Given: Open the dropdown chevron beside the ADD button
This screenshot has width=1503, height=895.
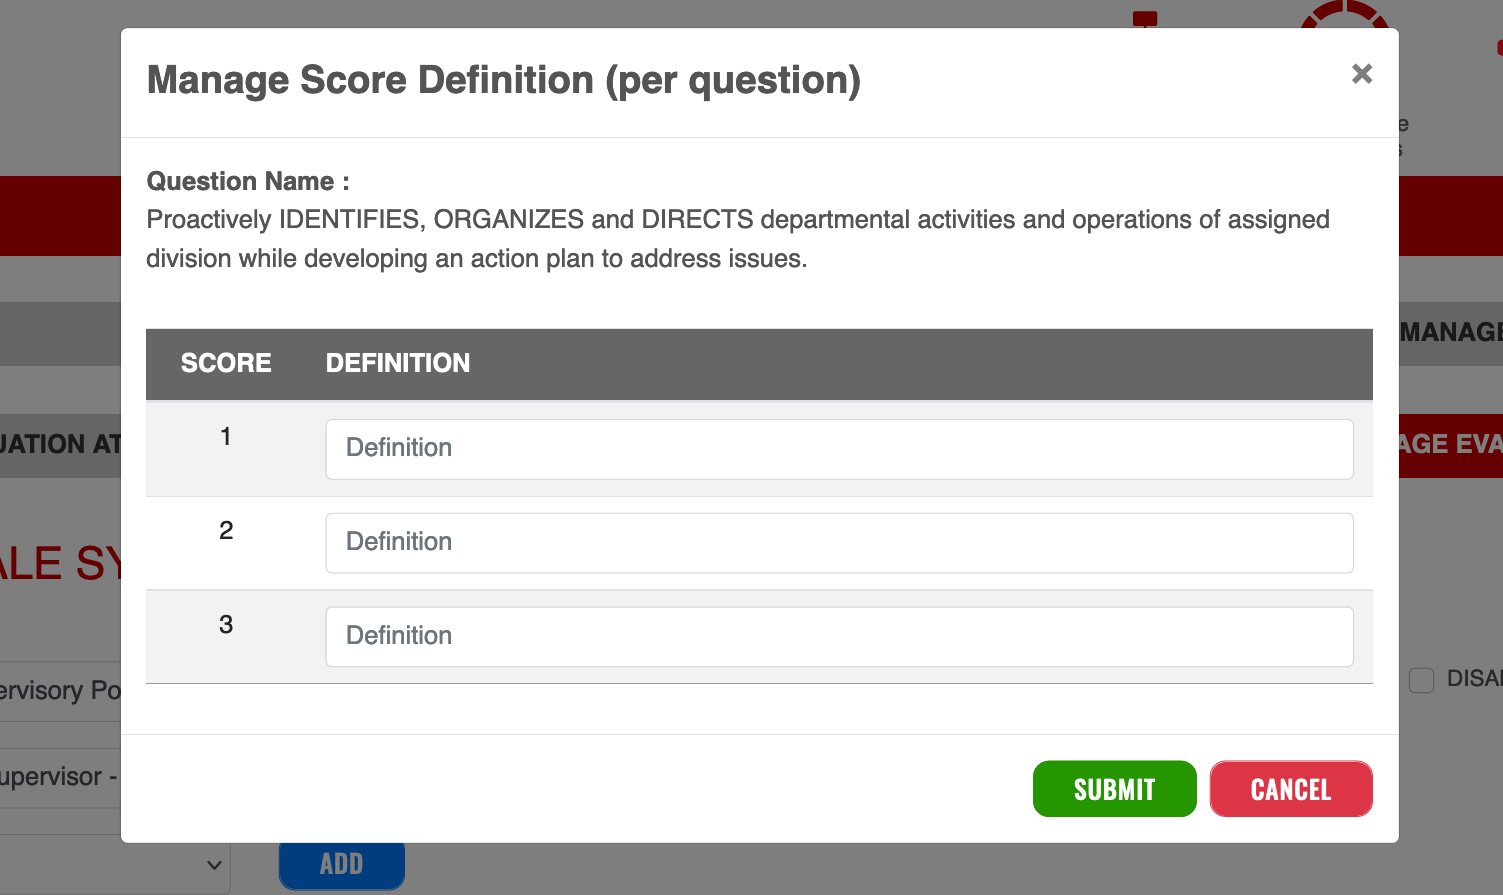Looking at the screenshot, I should click(x=213, y=865).
